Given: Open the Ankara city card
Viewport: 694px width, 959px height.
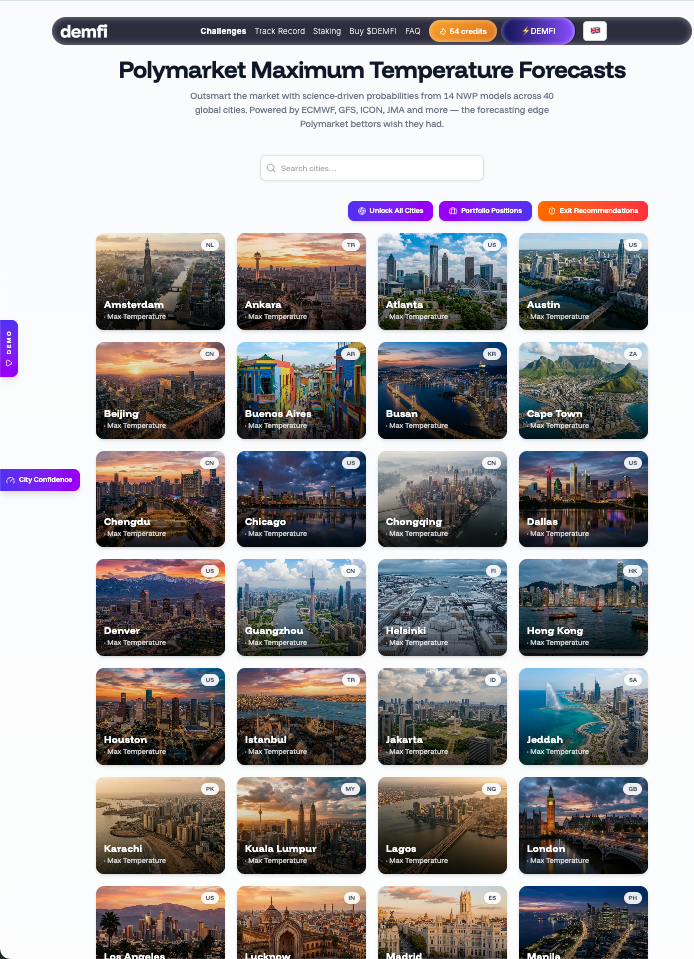Looking at the screenshot, I should 301,281.
